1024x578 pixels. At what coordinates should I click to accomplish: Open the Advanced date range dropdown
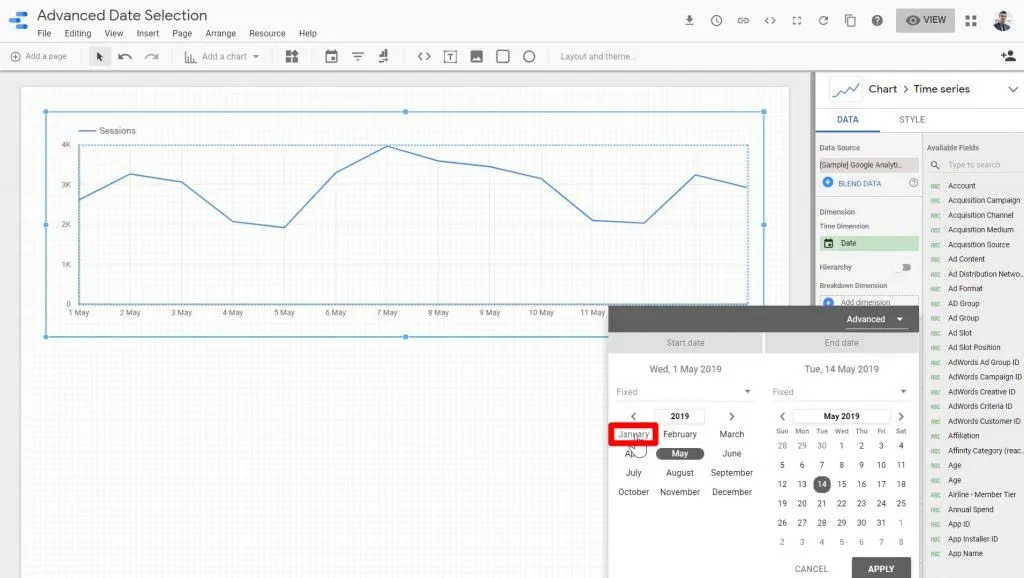tap(875, 319)
